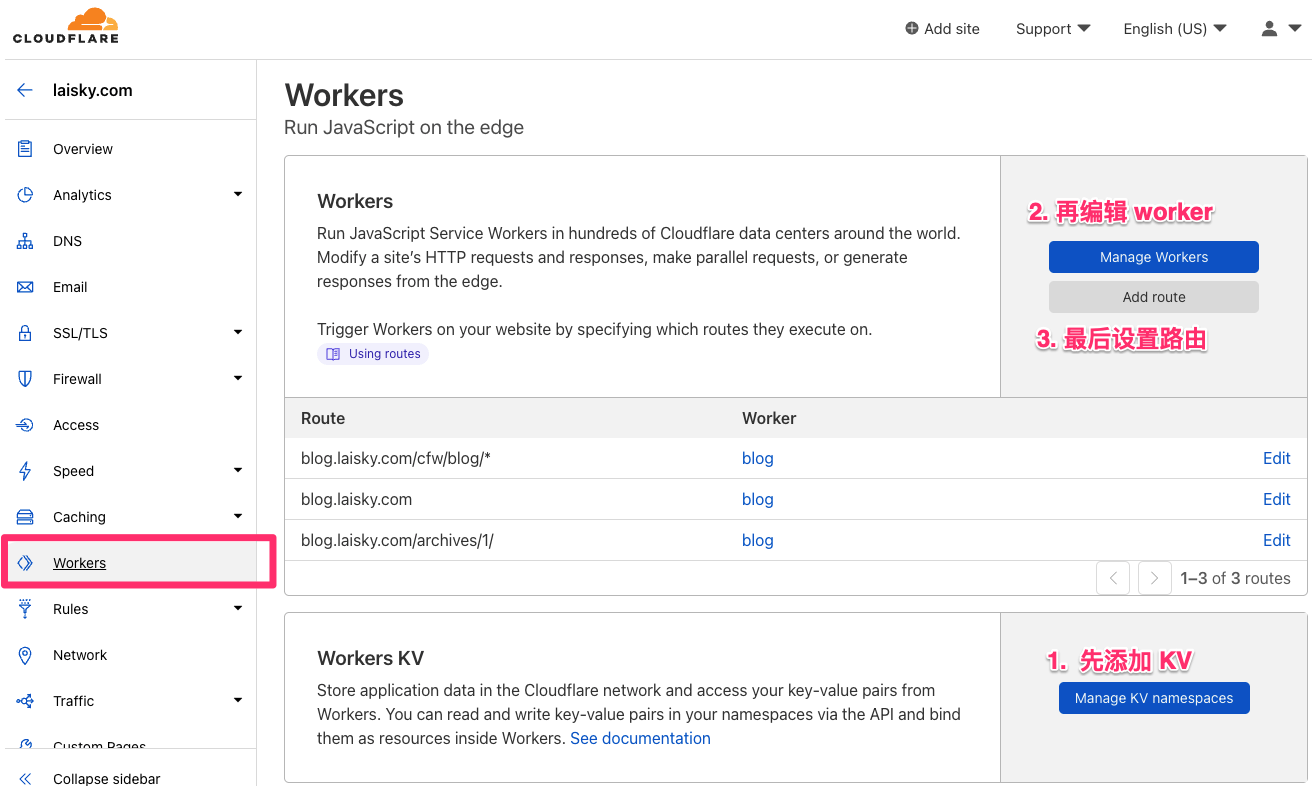1312x786 pixels.
Task: Click the DNS network icon in sidebar
Action: tap(25, 241)
